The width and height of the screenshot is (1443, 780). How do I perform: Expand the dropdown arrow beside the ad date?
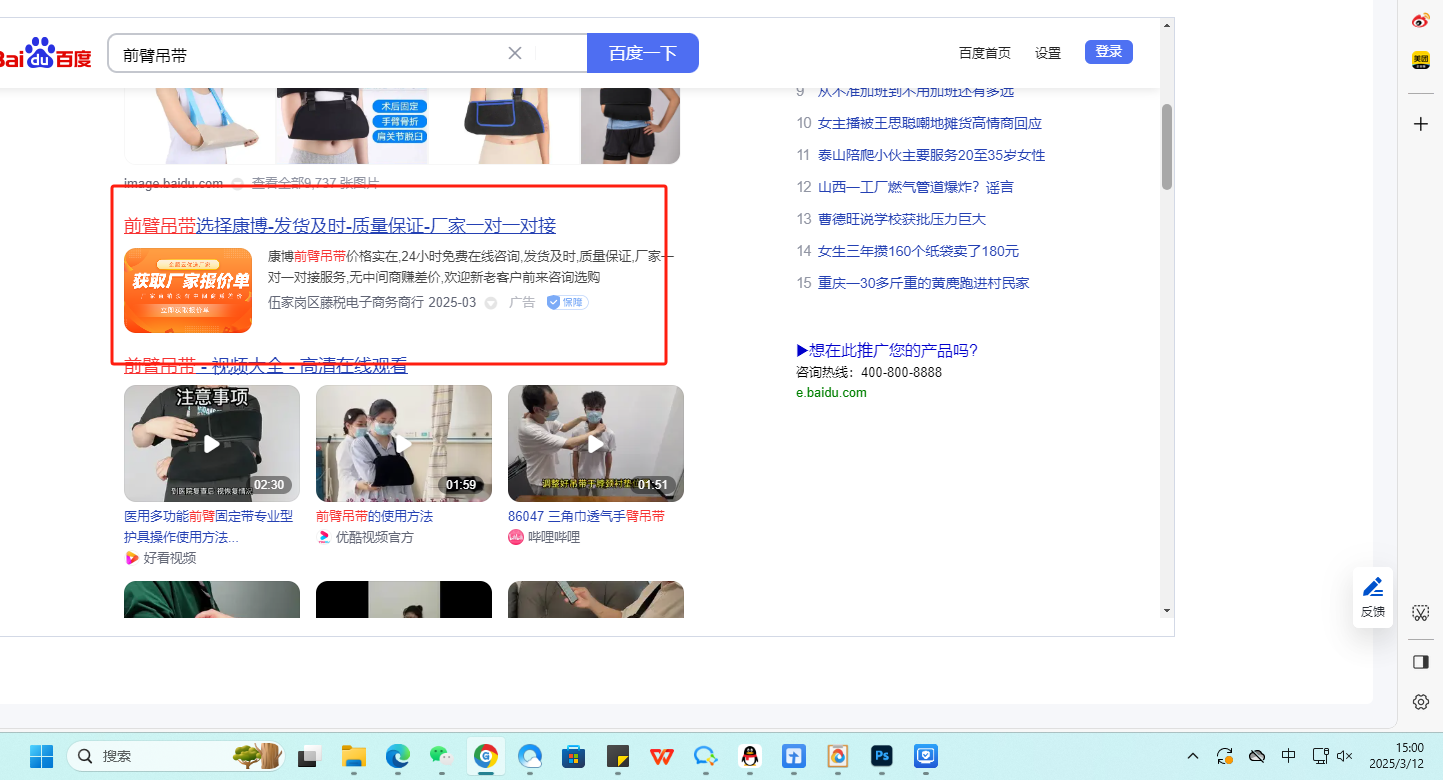[491, 303]
